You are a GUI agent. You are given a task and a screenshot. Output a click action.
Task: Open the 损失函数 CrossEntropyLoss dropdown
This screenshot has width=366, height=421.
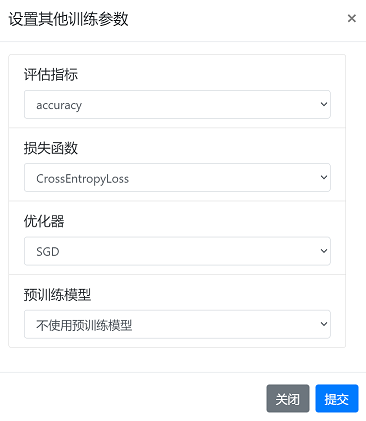point(177,178)
